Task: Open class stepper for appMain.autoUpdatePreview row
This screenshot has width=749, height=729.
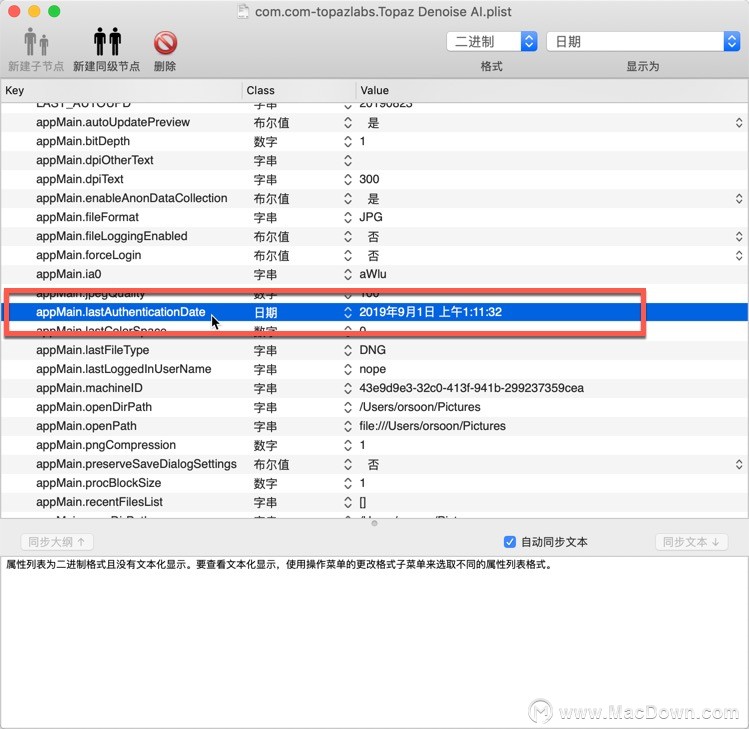Action: [x=348, y=123]
